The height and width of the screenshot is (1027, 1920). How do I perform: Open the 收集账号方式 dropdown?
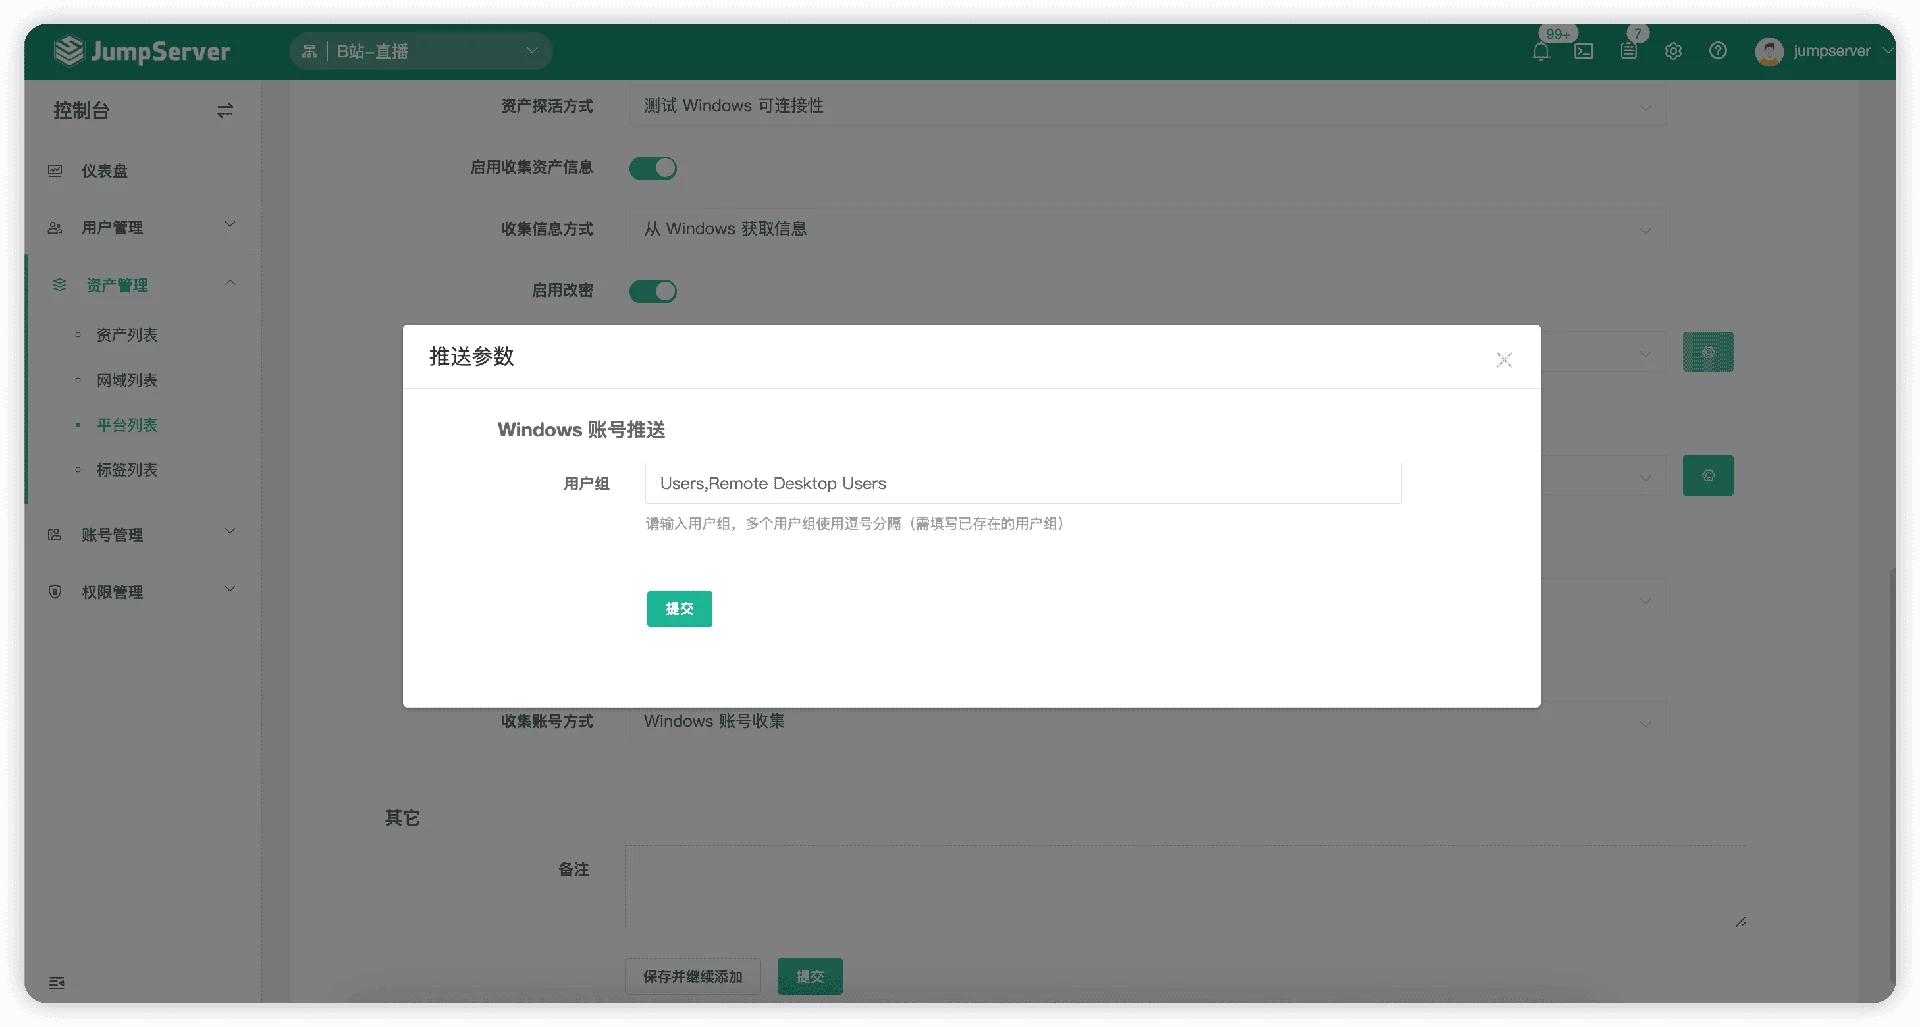coord(1147,722)
